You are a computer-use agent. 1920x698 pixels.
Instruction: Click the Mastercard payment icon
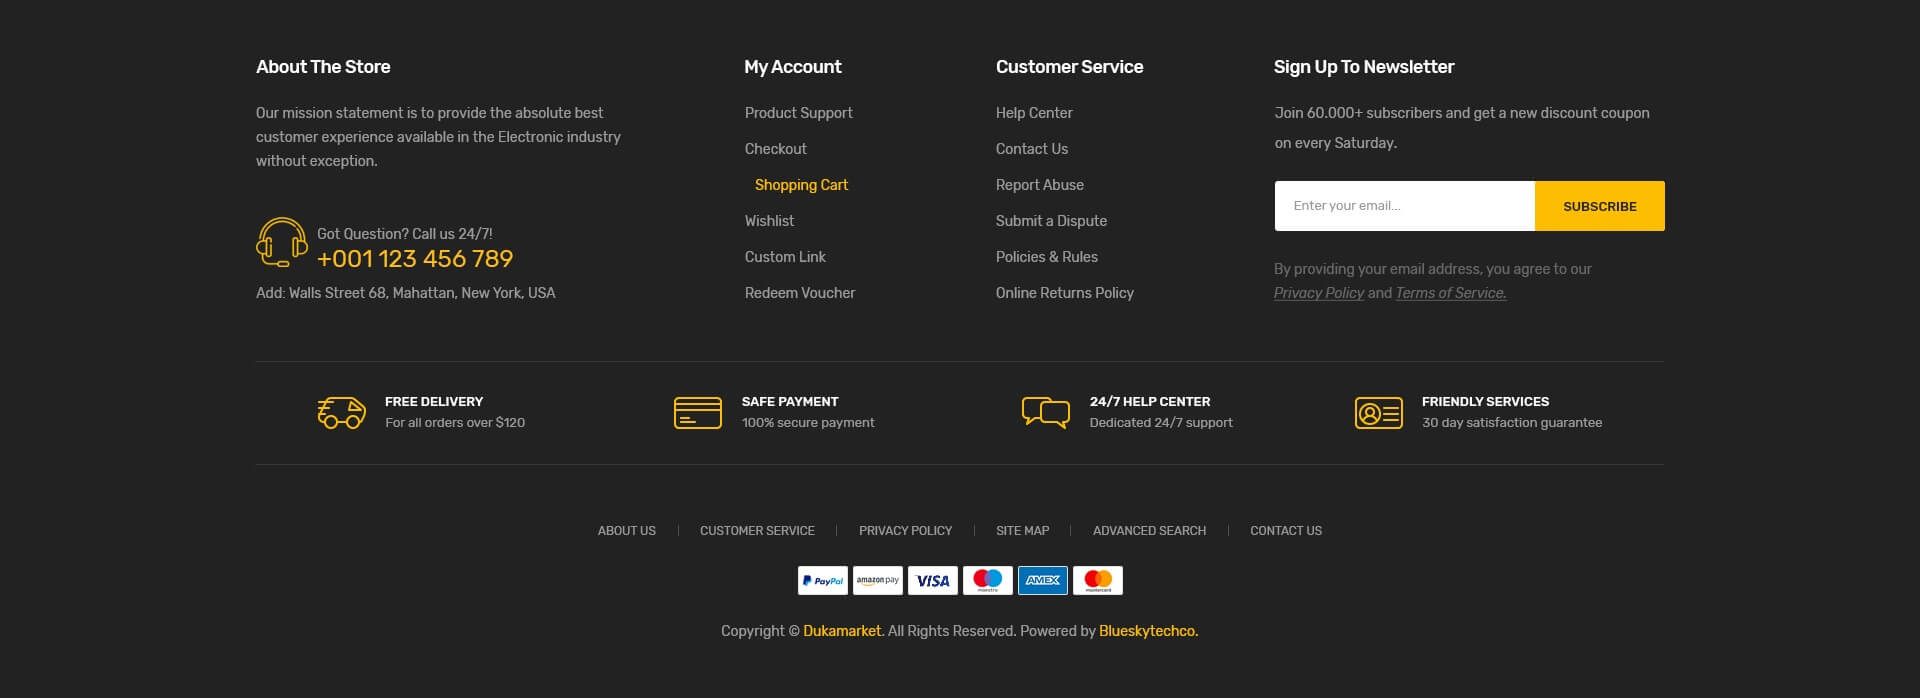[1097, 580]
